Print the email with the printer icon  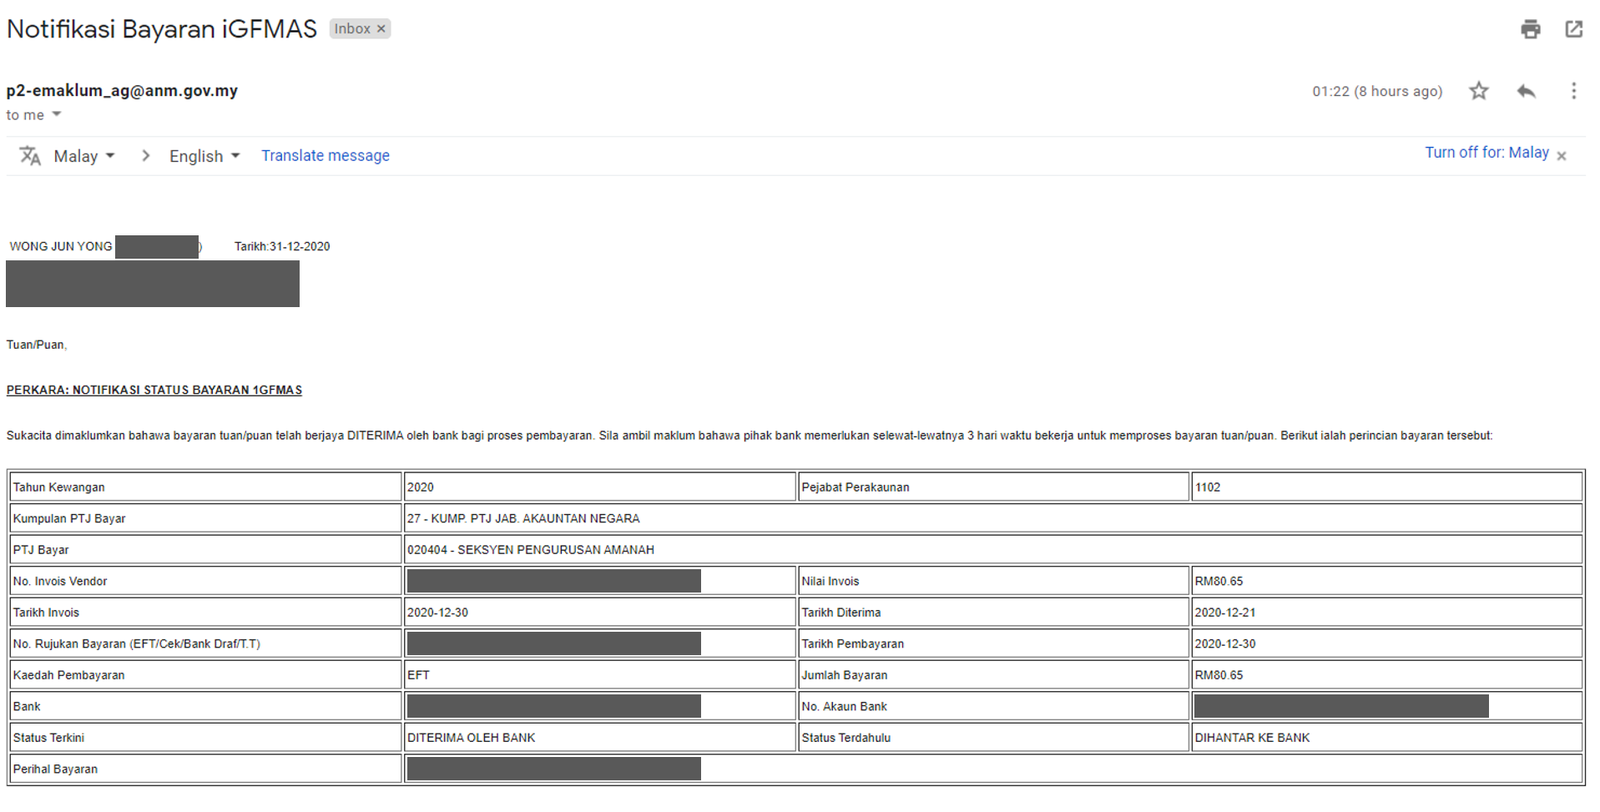tap(1530, 29)
